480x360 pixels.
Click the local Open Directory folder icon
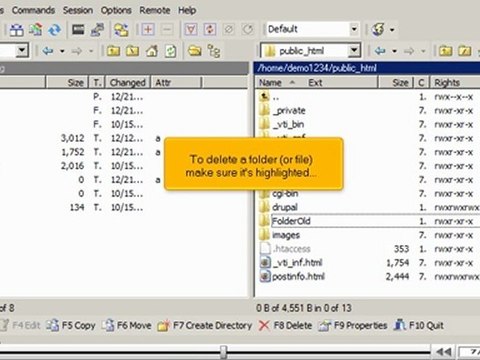click(195, 51)
